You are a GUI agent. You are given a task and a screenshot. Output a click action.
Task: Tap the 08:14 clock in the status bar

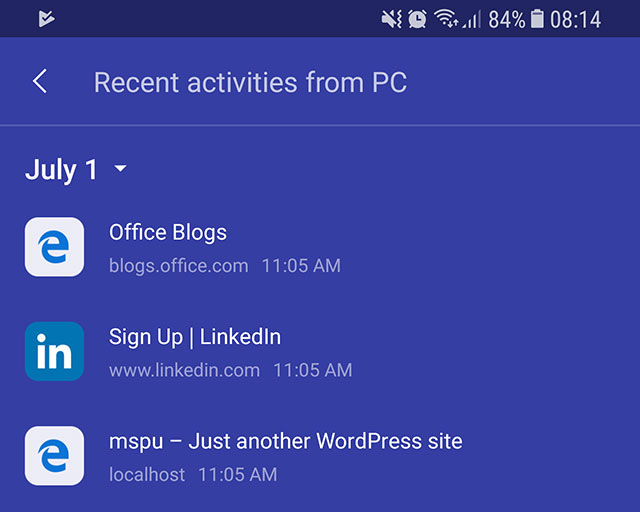pyautogui.click(x=575, y=19)
